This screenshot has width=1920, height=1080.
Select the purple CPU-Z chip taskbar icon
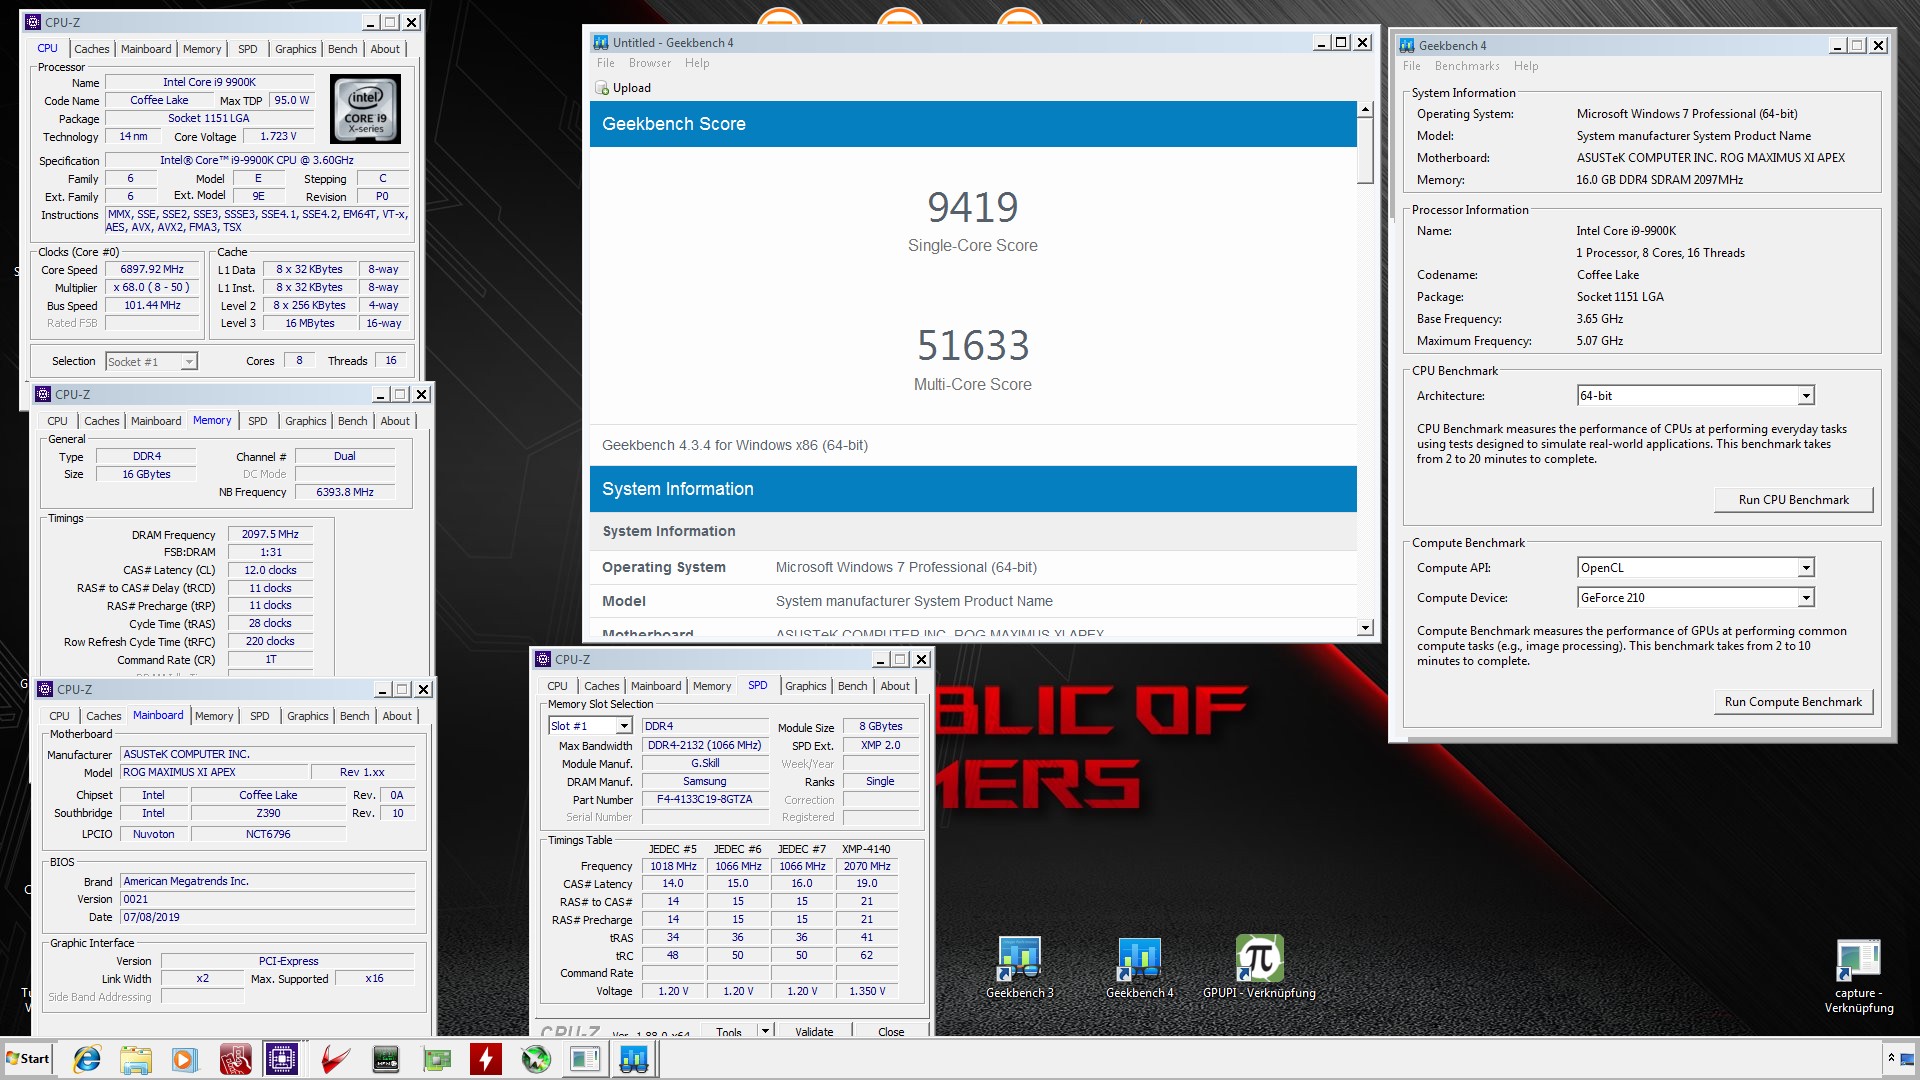point(283,1059)
